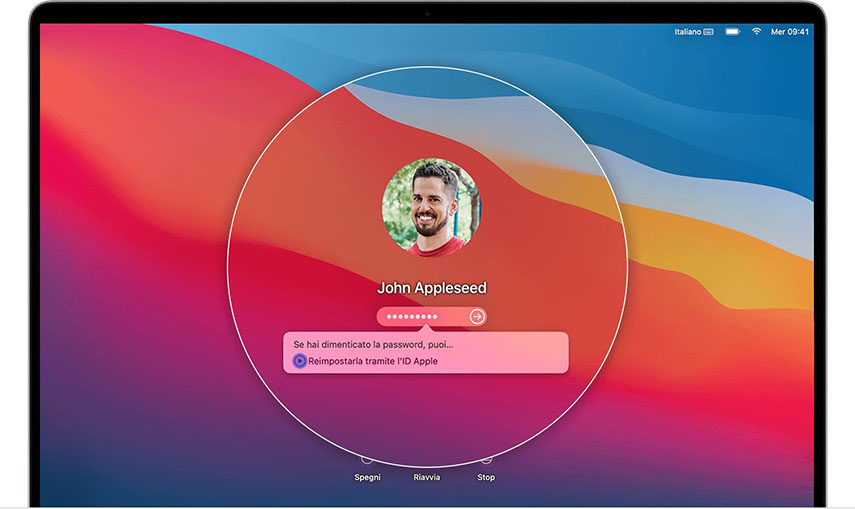The height and width of the screenshot is (509, 855).
Task: Click the Stop label
Action: click(x=486, y=478)
